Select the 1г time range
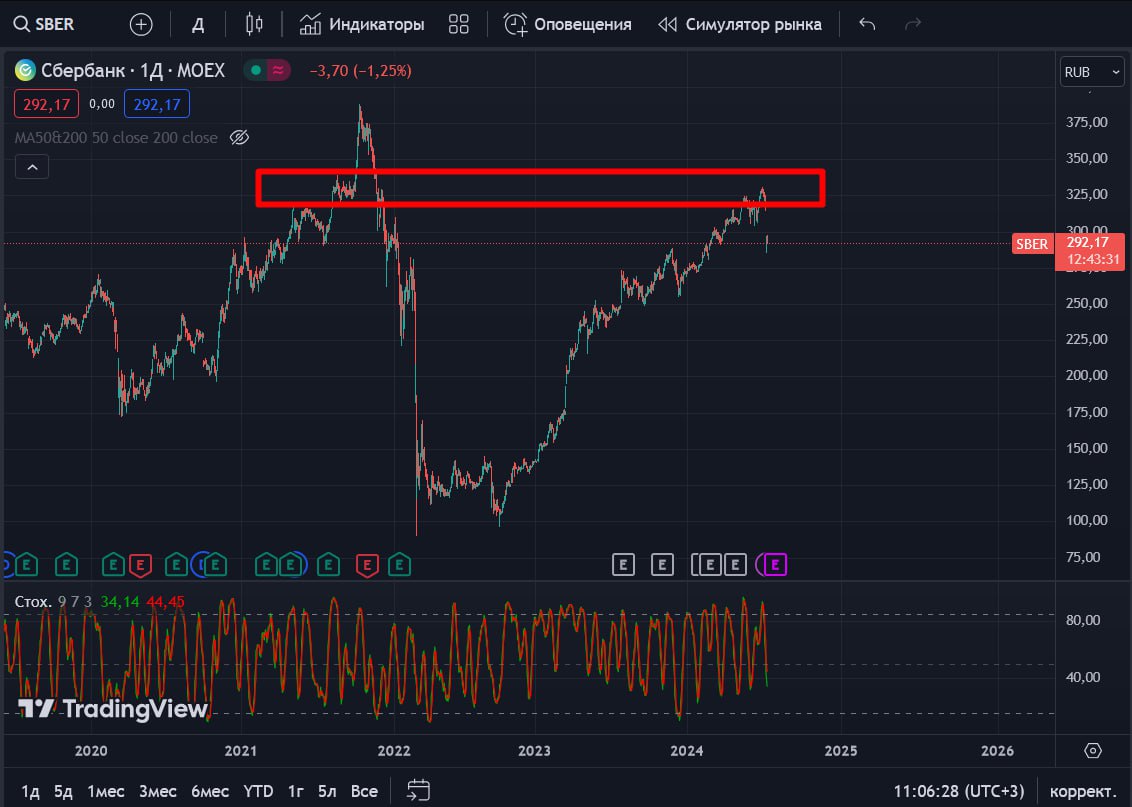This screenshot has height=807, width=1132. tap(296, 791)
